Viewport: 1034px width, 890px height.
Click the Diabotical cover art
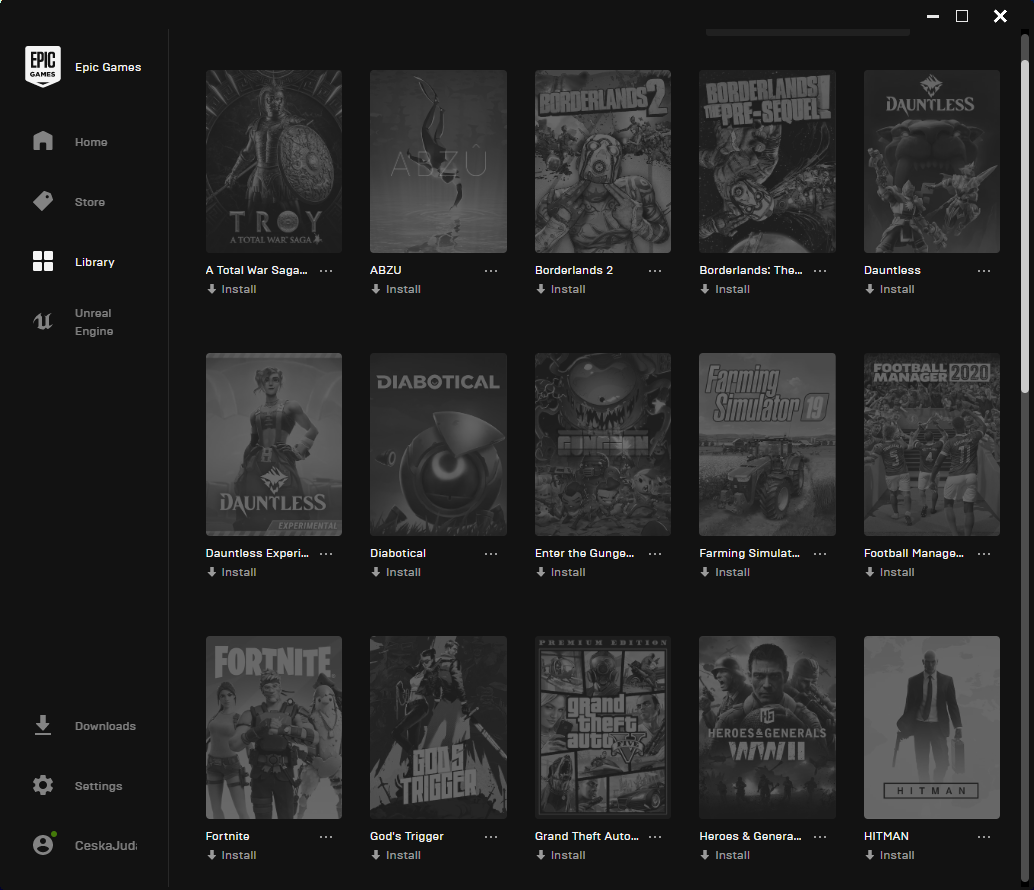[439, 444]
